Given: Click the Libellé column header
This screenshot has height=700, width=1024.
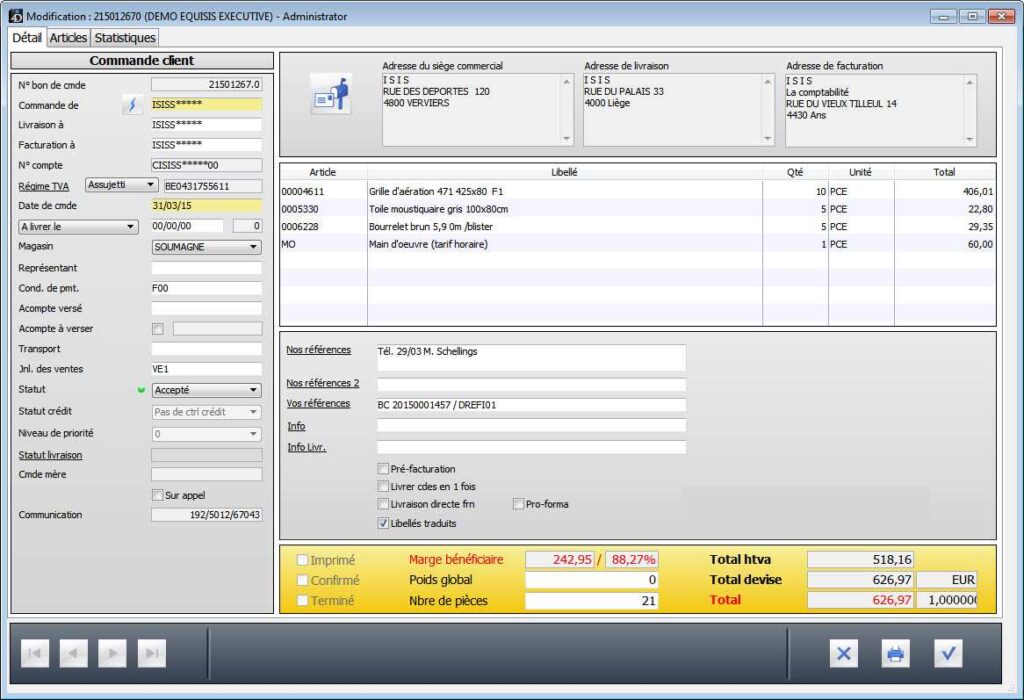Looking at the screenshot, I should [x=565, y=172].
